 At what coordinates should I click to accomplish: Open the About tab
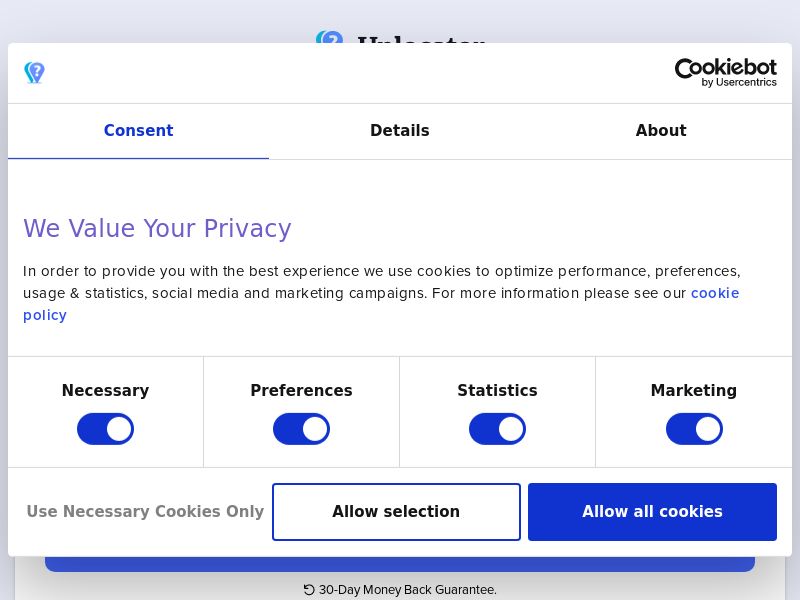click(661, 131)
